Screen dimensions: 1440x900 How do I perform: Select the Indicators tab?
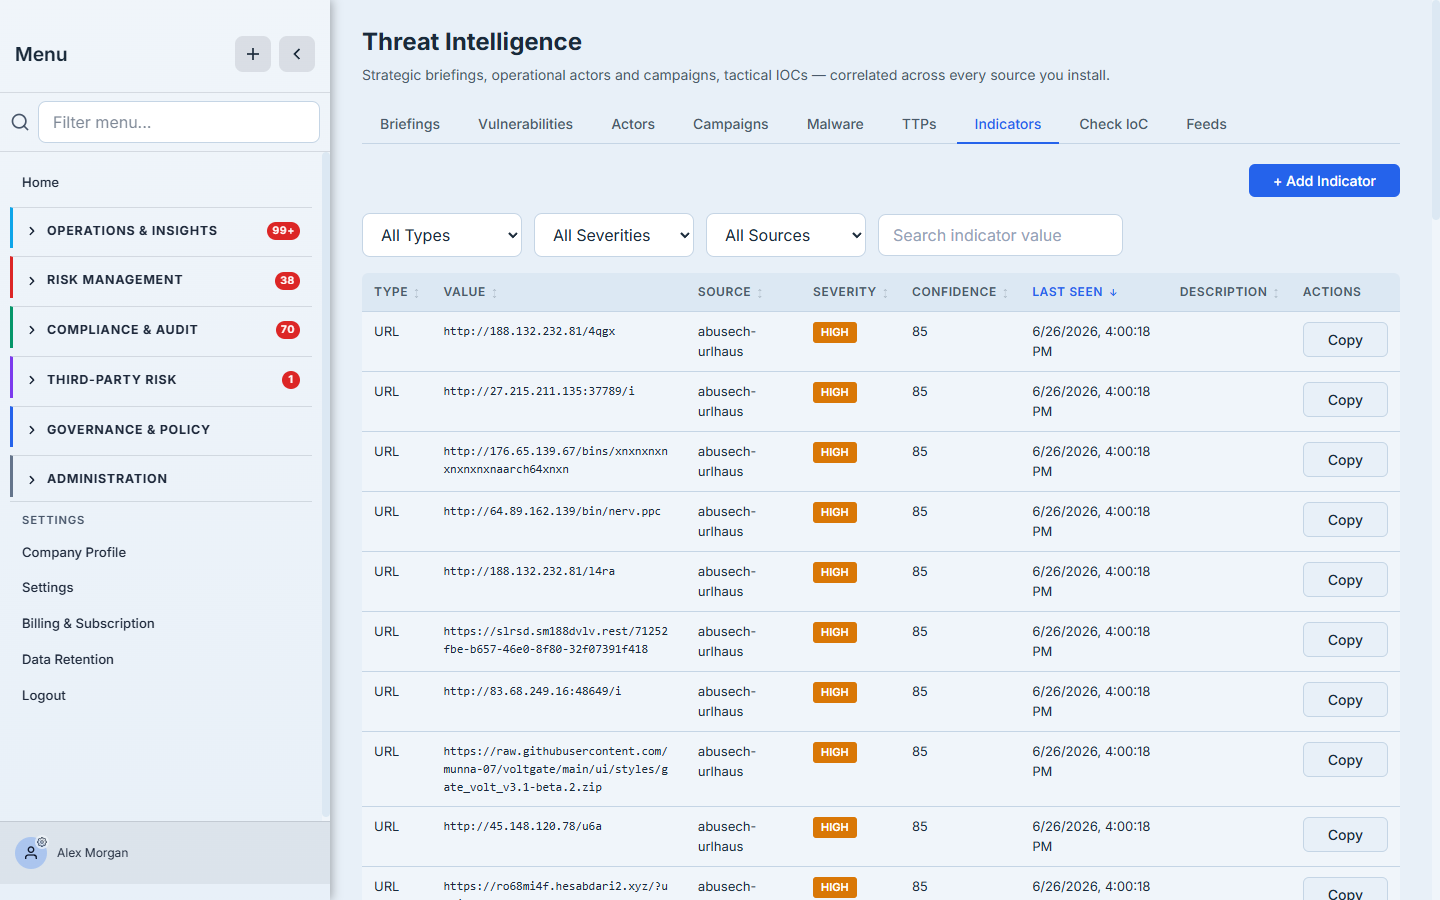[1008, 124]
